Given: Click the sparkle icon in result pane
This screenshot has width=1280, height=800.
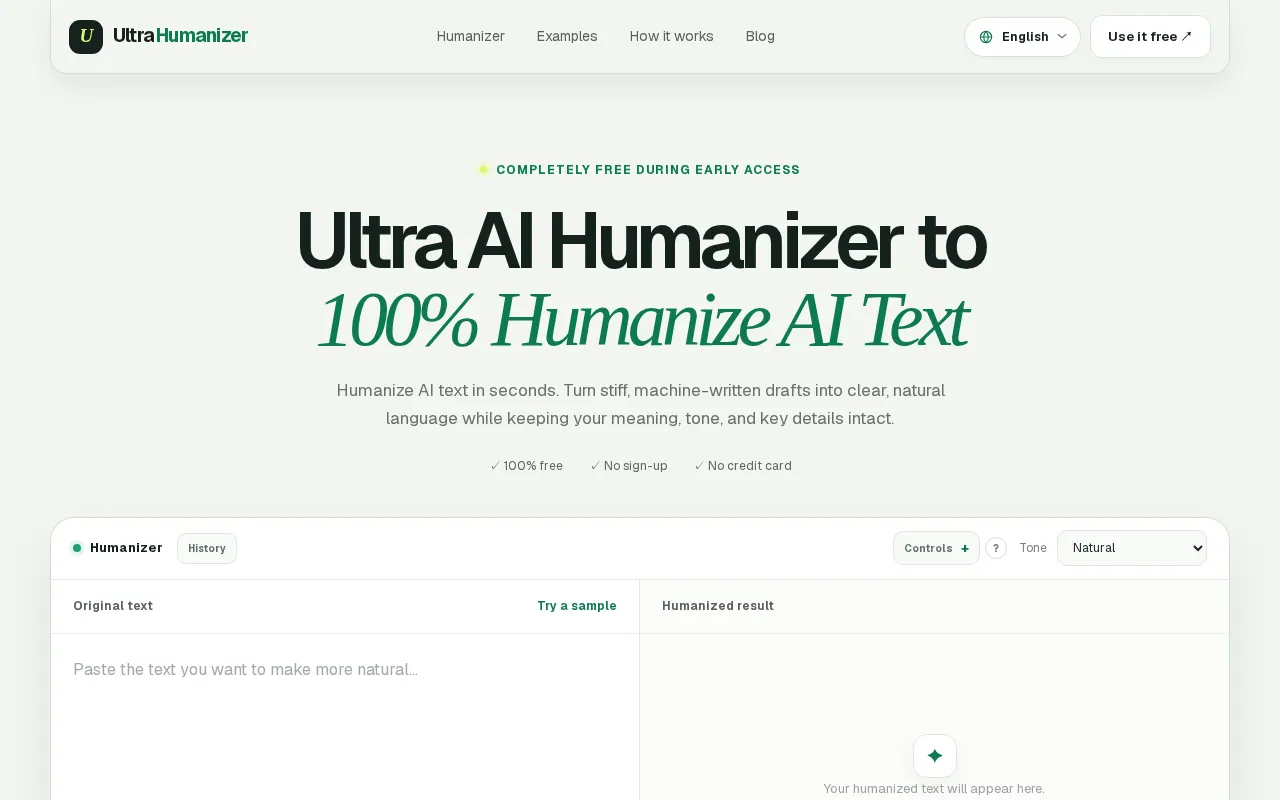Looking at the screenshot, I should coord(935,756).
